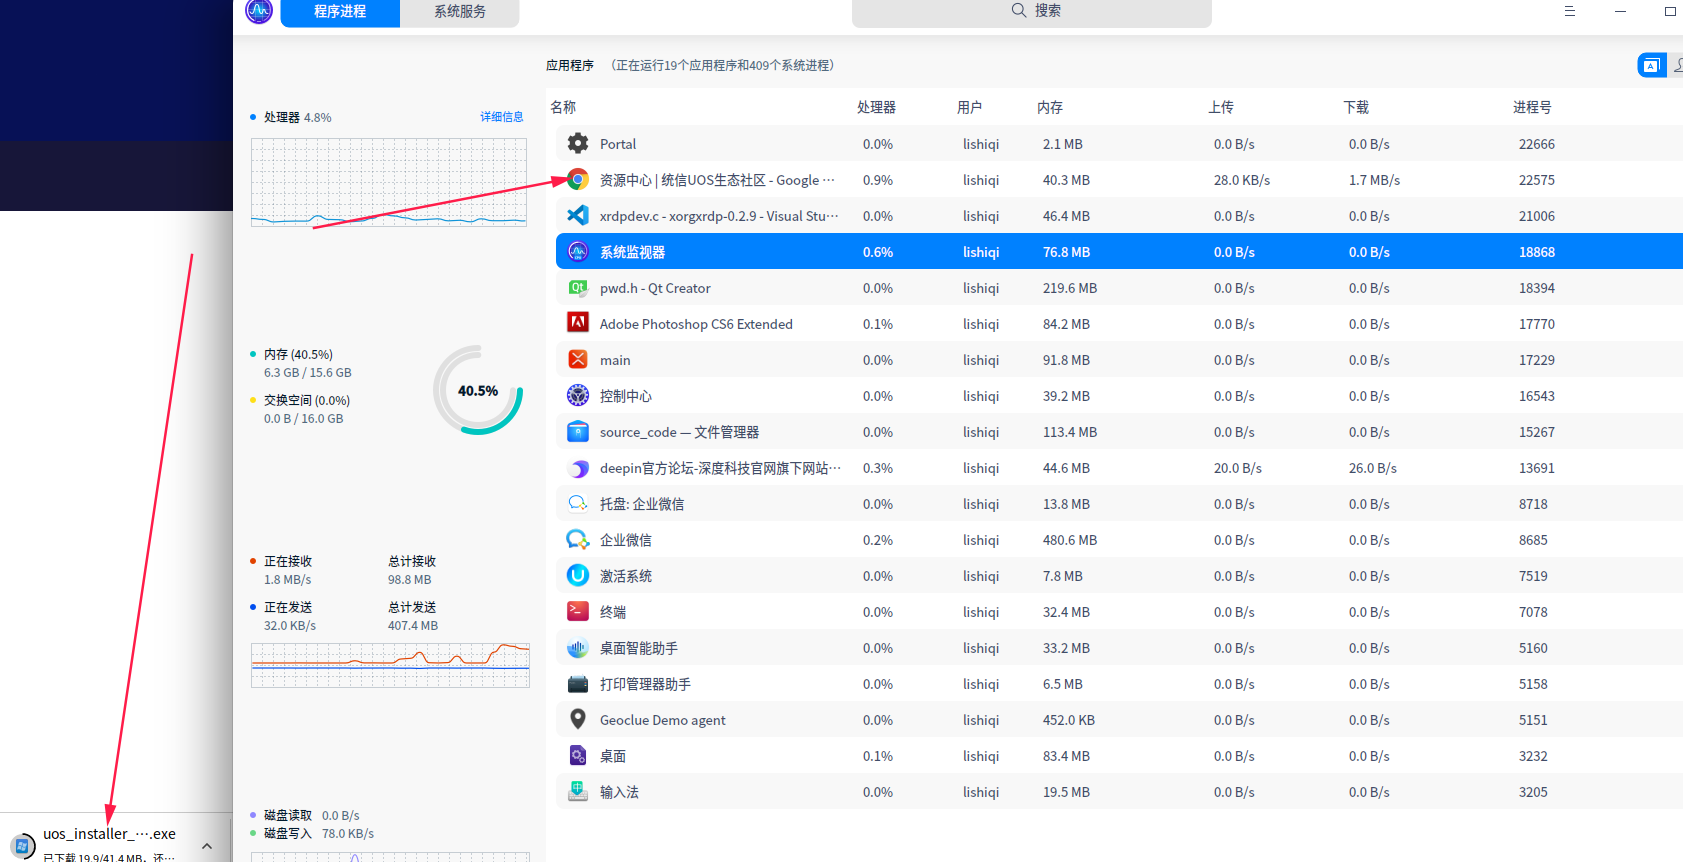The image size is (1683, 862).
Task: Click the 交换空间 (0.0%) label
Action: pos(307,400)
